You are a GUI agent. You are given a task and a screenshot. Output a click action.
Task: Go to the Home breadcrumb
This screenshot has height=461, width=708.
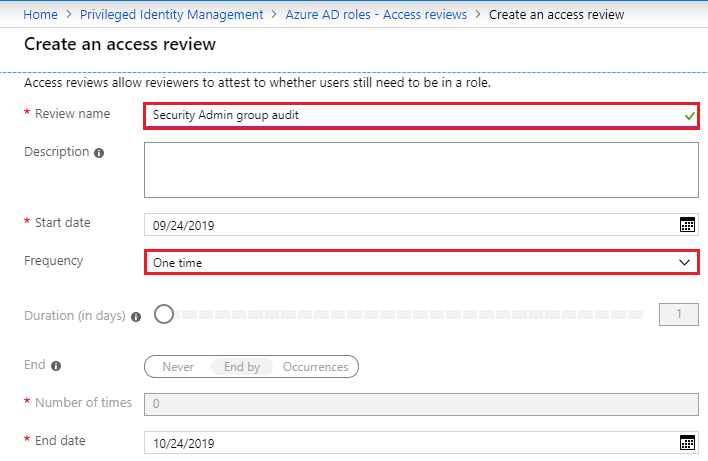41,14
